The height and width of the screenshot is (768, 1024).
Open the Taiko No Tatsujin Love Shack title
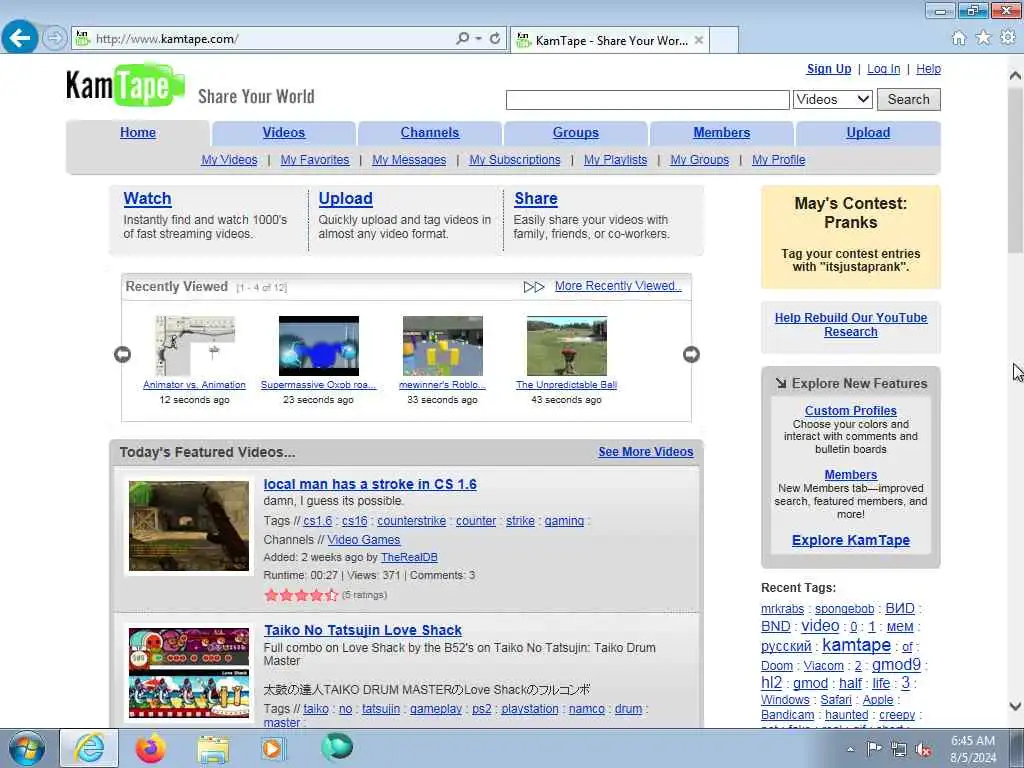pyautogui.click(x=363, y=631)
